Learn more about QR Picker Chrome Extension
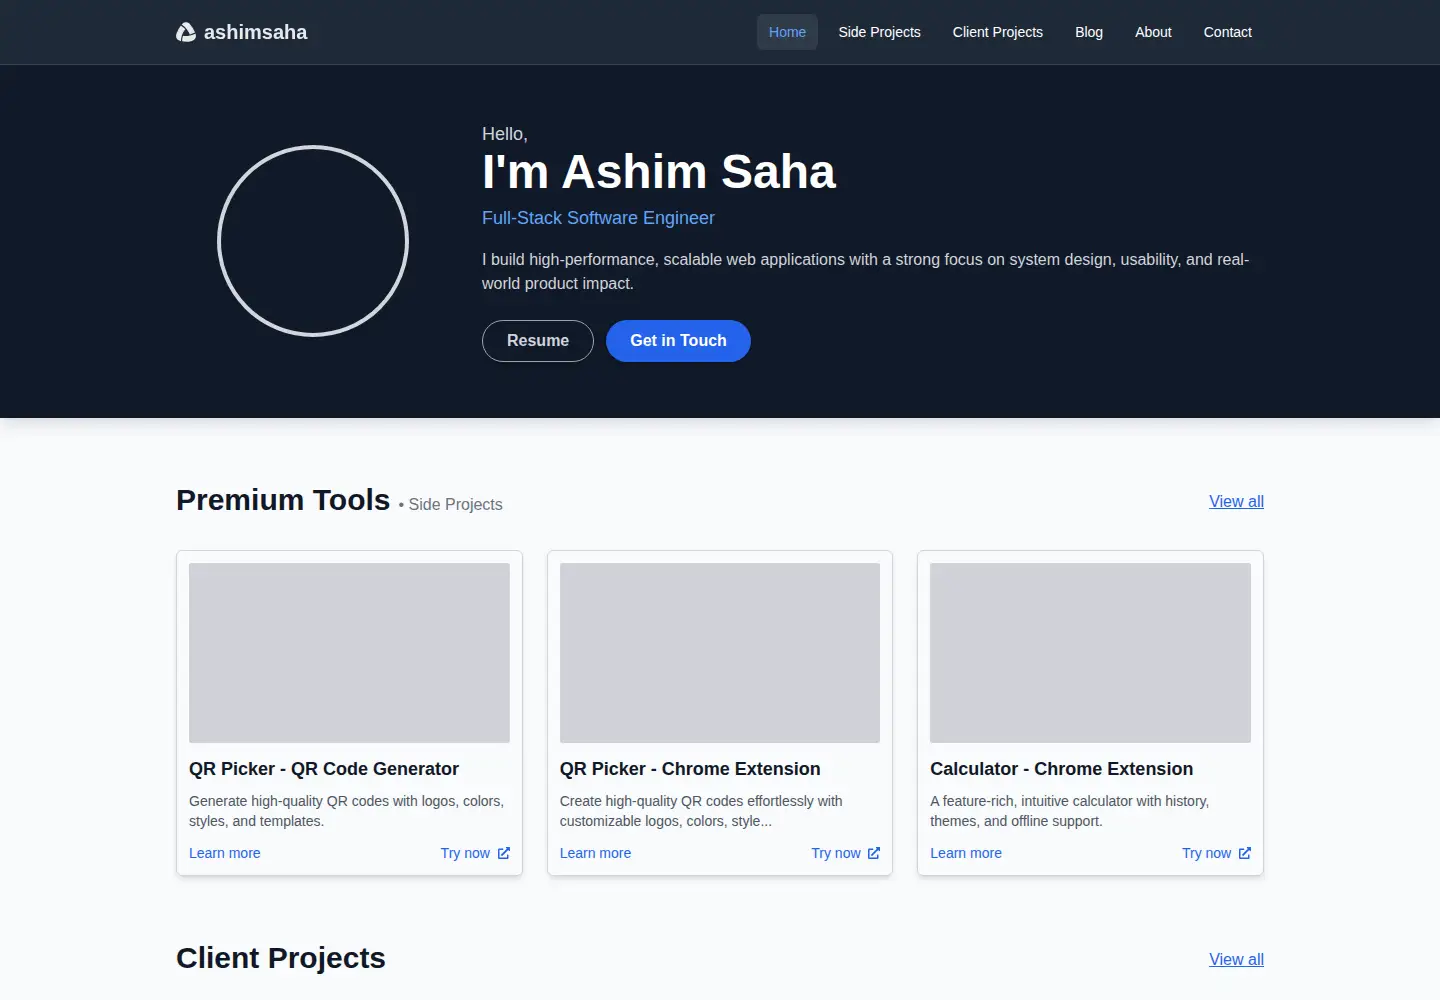The height and width of the screenshot is (1000, 1440). pyautogui.click(x=595, y=853)
